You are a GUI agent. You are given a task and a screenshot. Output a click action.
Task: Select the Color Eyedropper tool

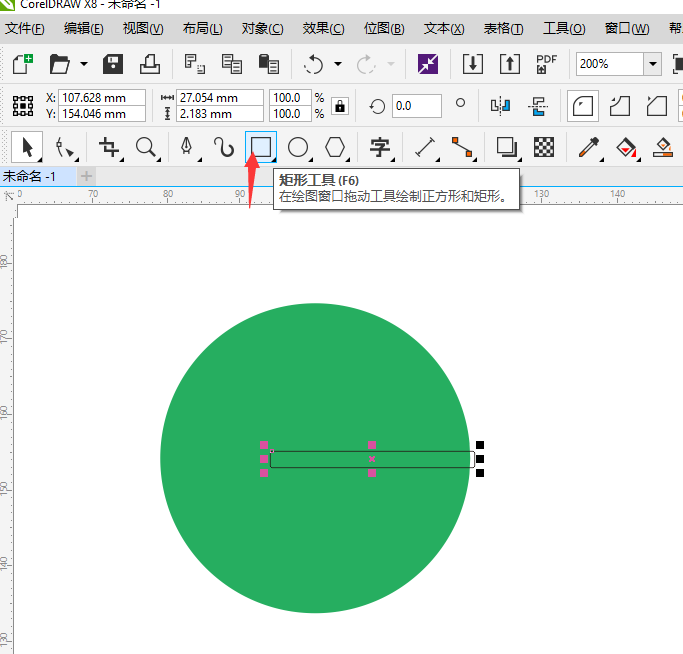pos(587,148)
